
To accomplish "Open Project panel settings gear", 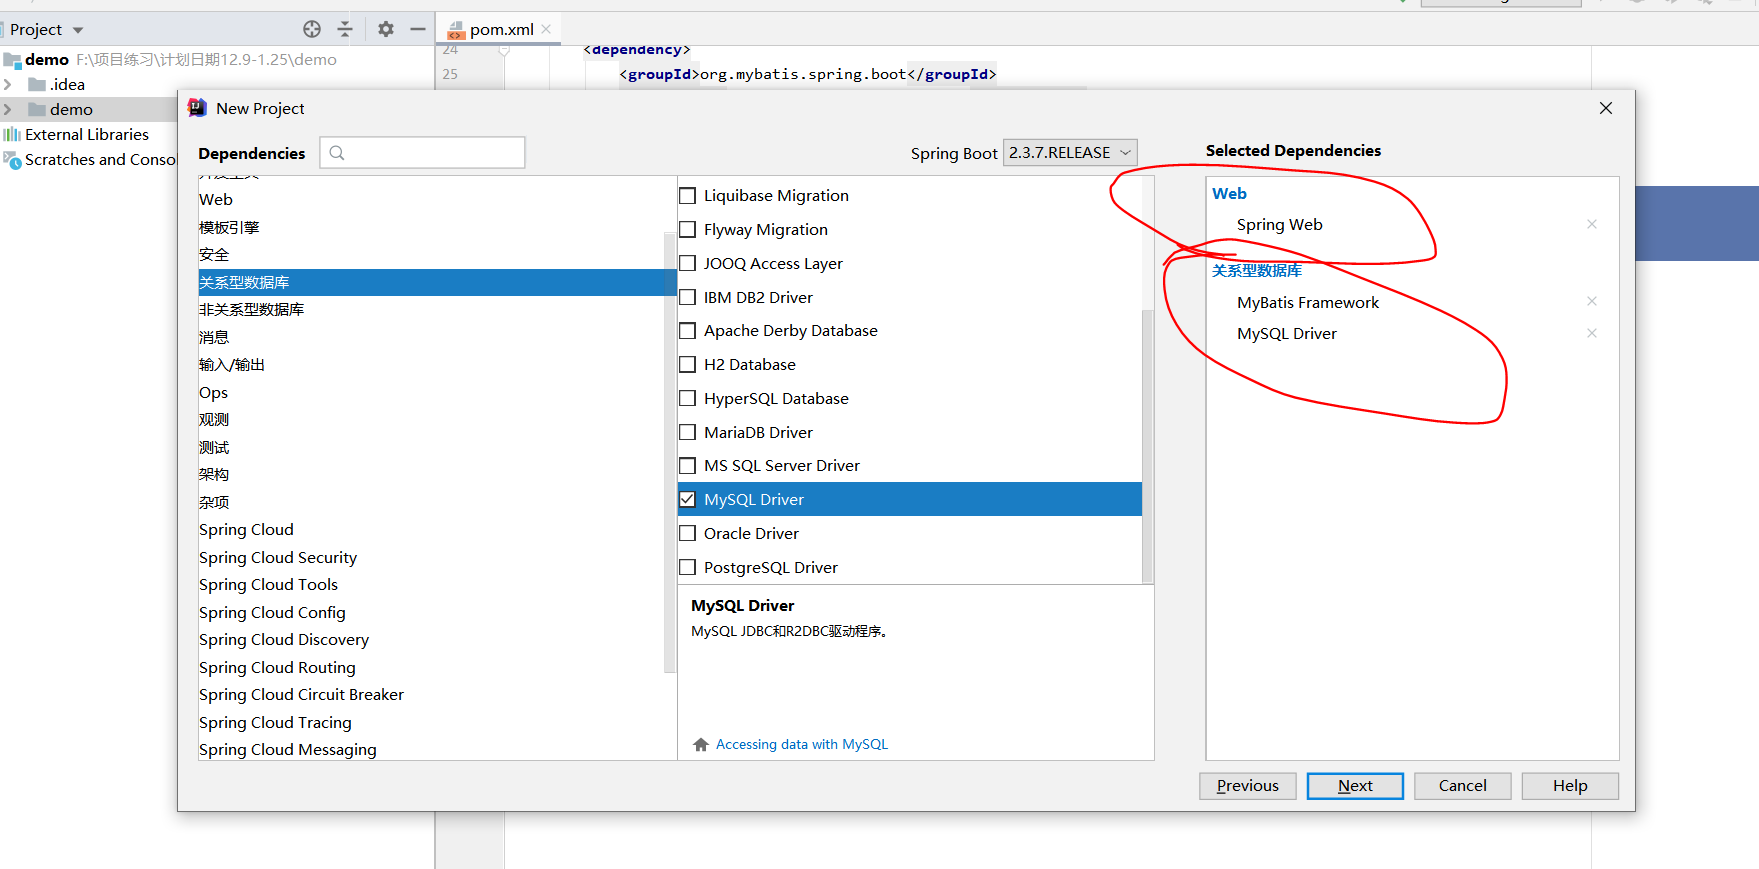I will pos(386,29).
